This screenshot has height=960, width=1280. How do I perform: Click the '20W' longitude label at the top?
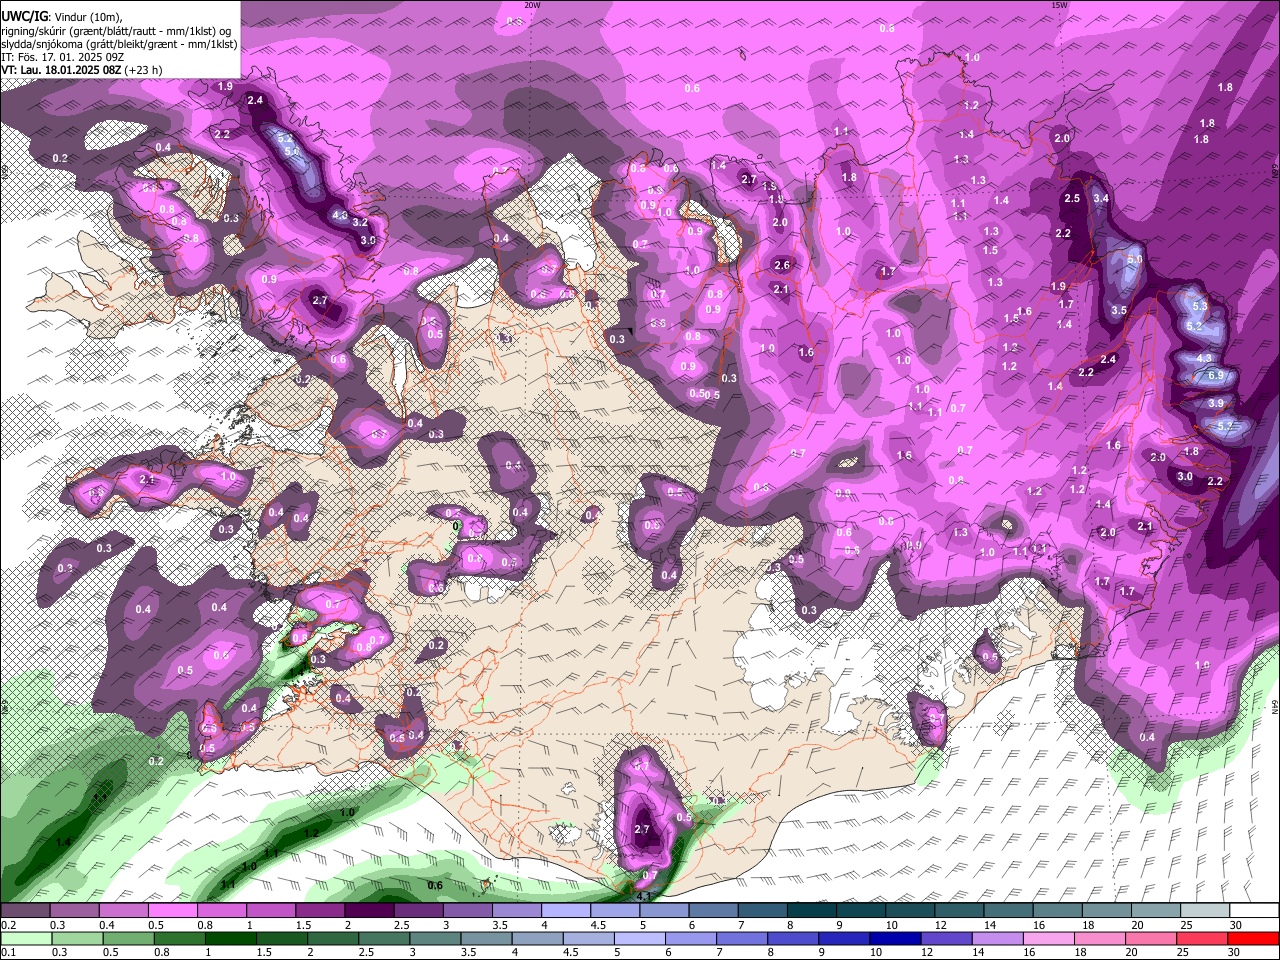coord(532,5)
